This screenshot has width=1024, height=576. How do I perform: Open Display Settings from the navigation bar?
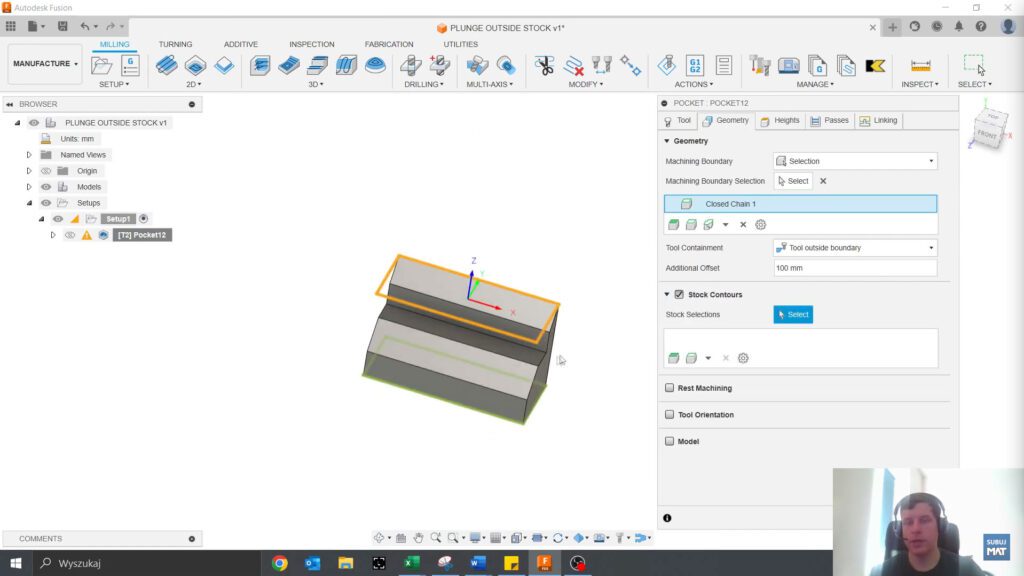[475, 538]
